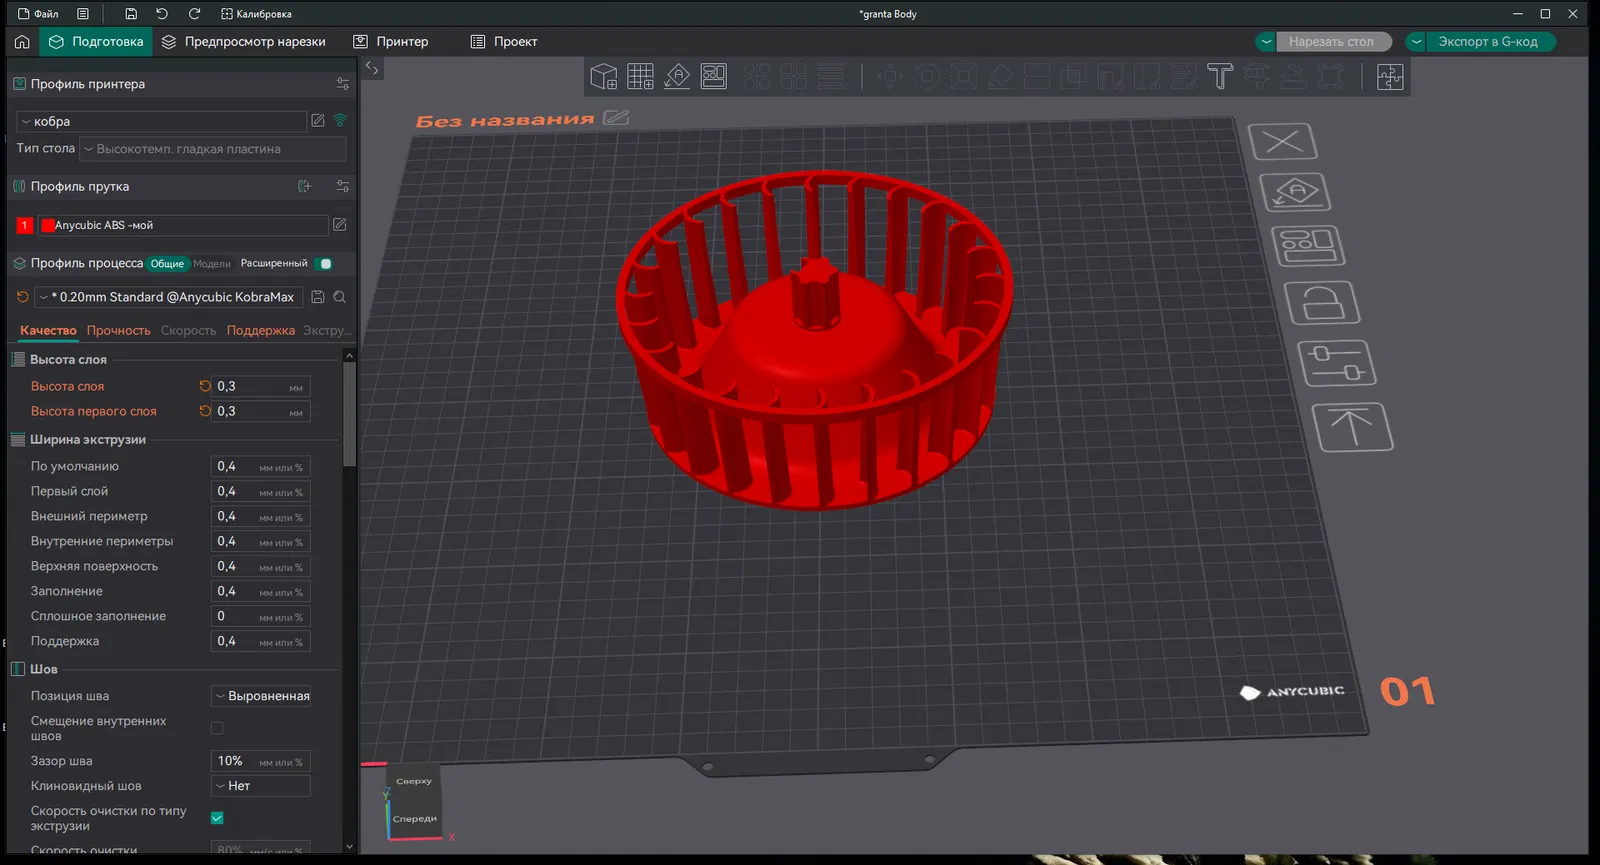Click the red filament color swatch
The width and height of the screenshot is (1600, 865).
[47, 225]
